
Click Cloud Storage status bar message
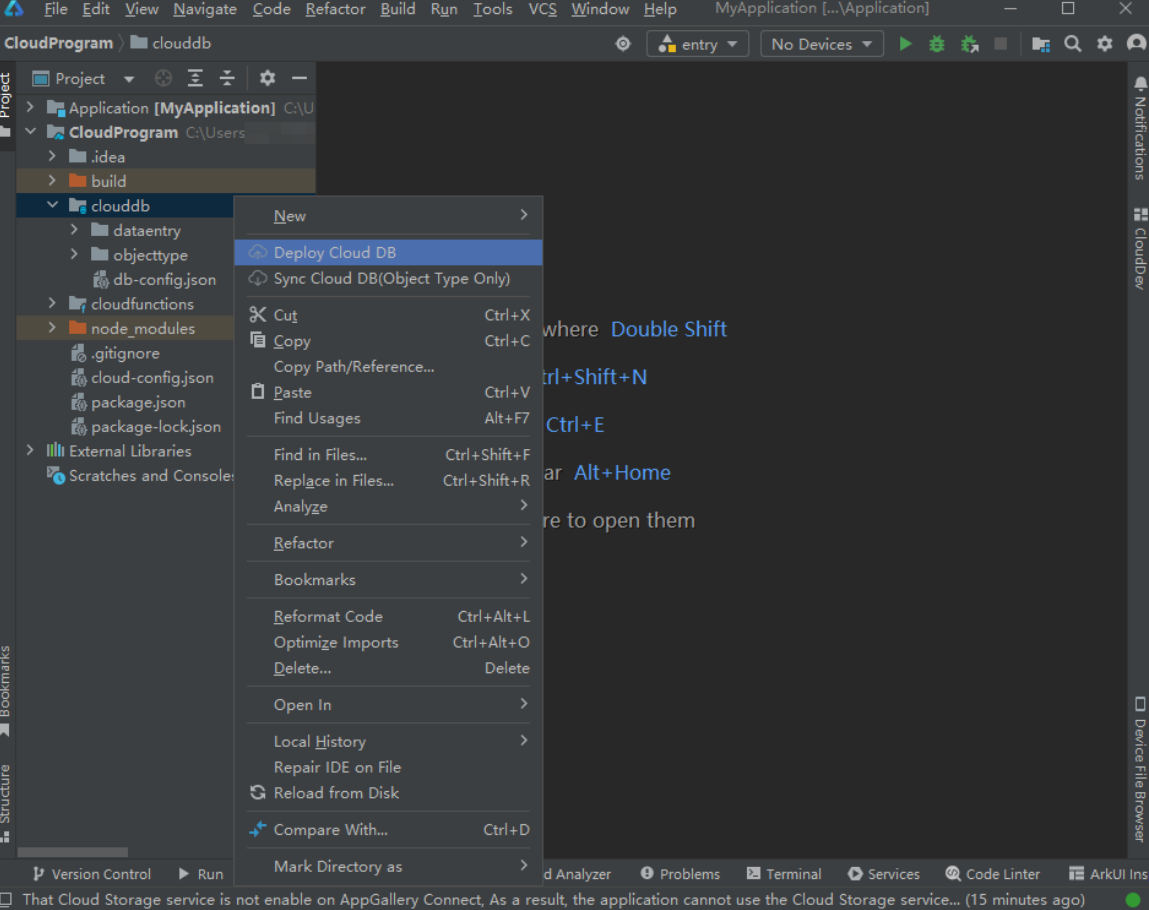point(553,899)
